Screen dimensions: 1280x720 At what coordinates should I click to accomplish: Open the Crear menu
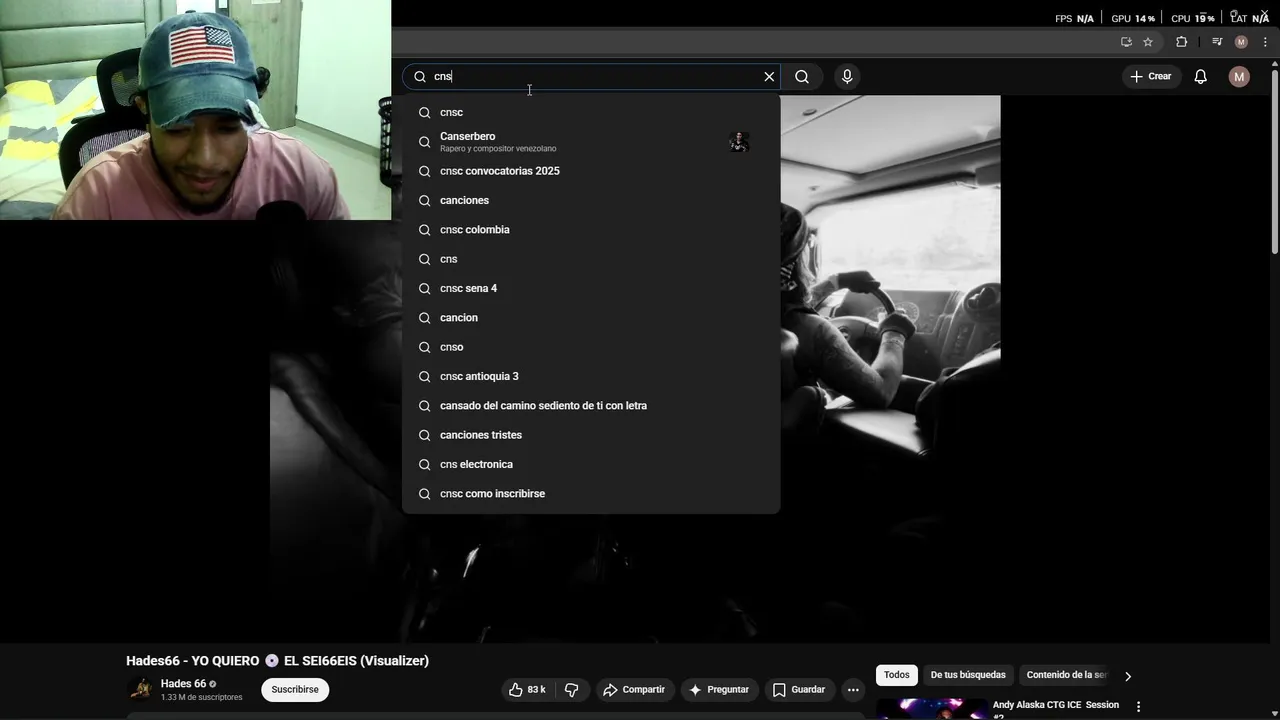(x=1150, y=76)
